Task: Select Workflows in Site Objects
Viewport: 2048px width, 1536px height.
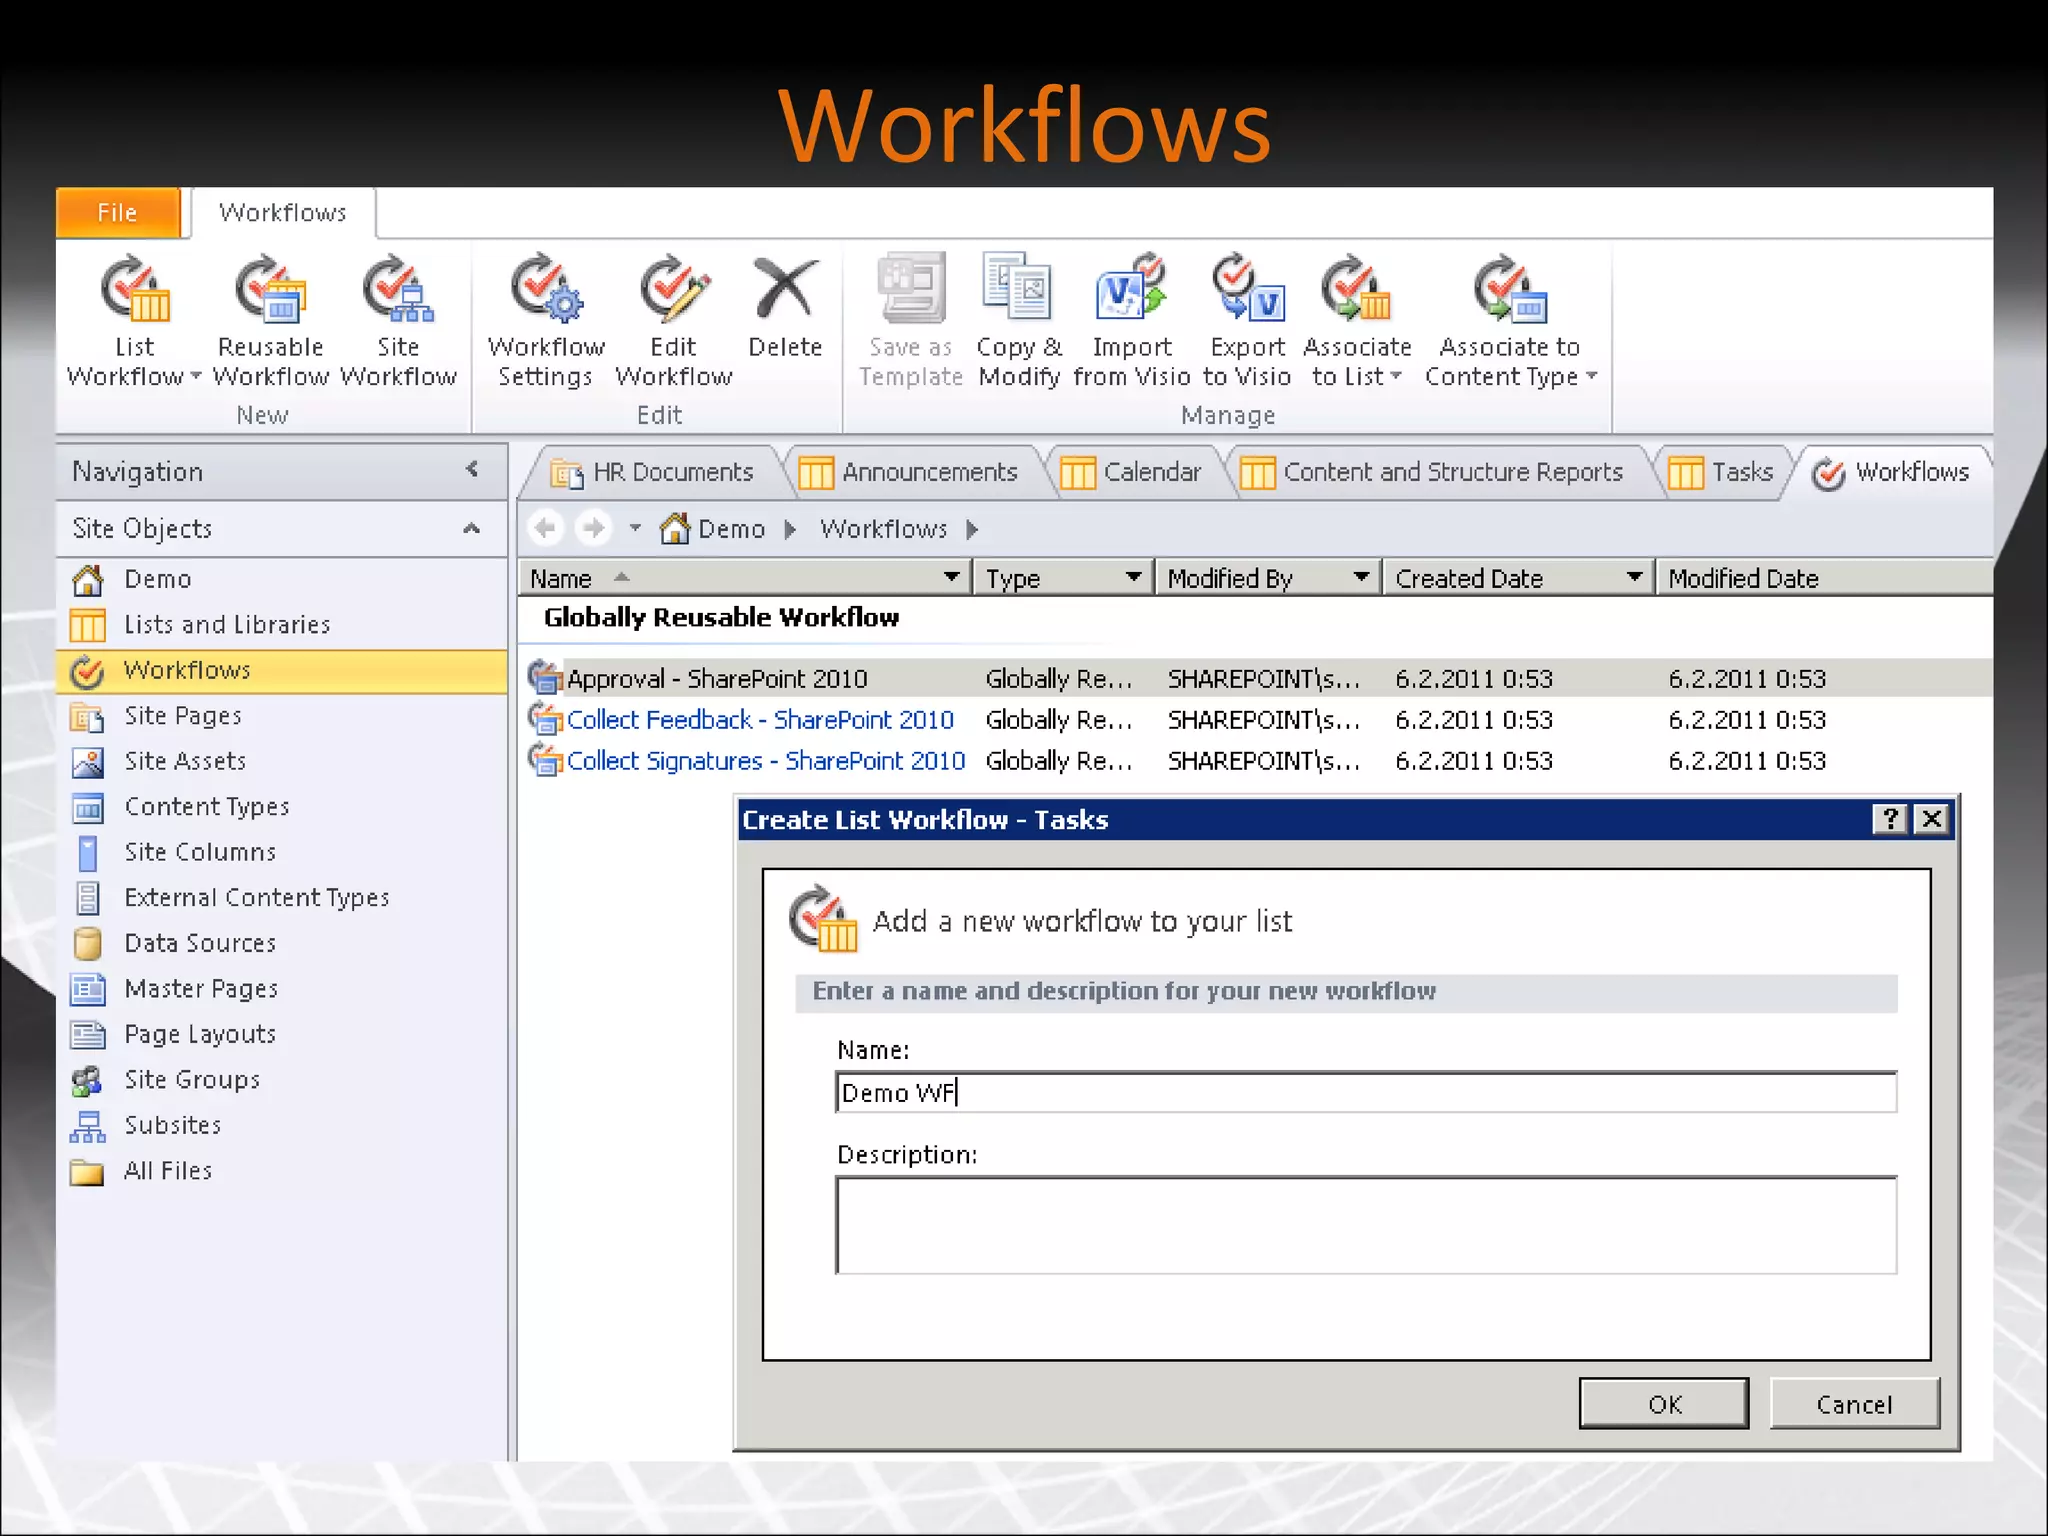Action: pos(282,670)
